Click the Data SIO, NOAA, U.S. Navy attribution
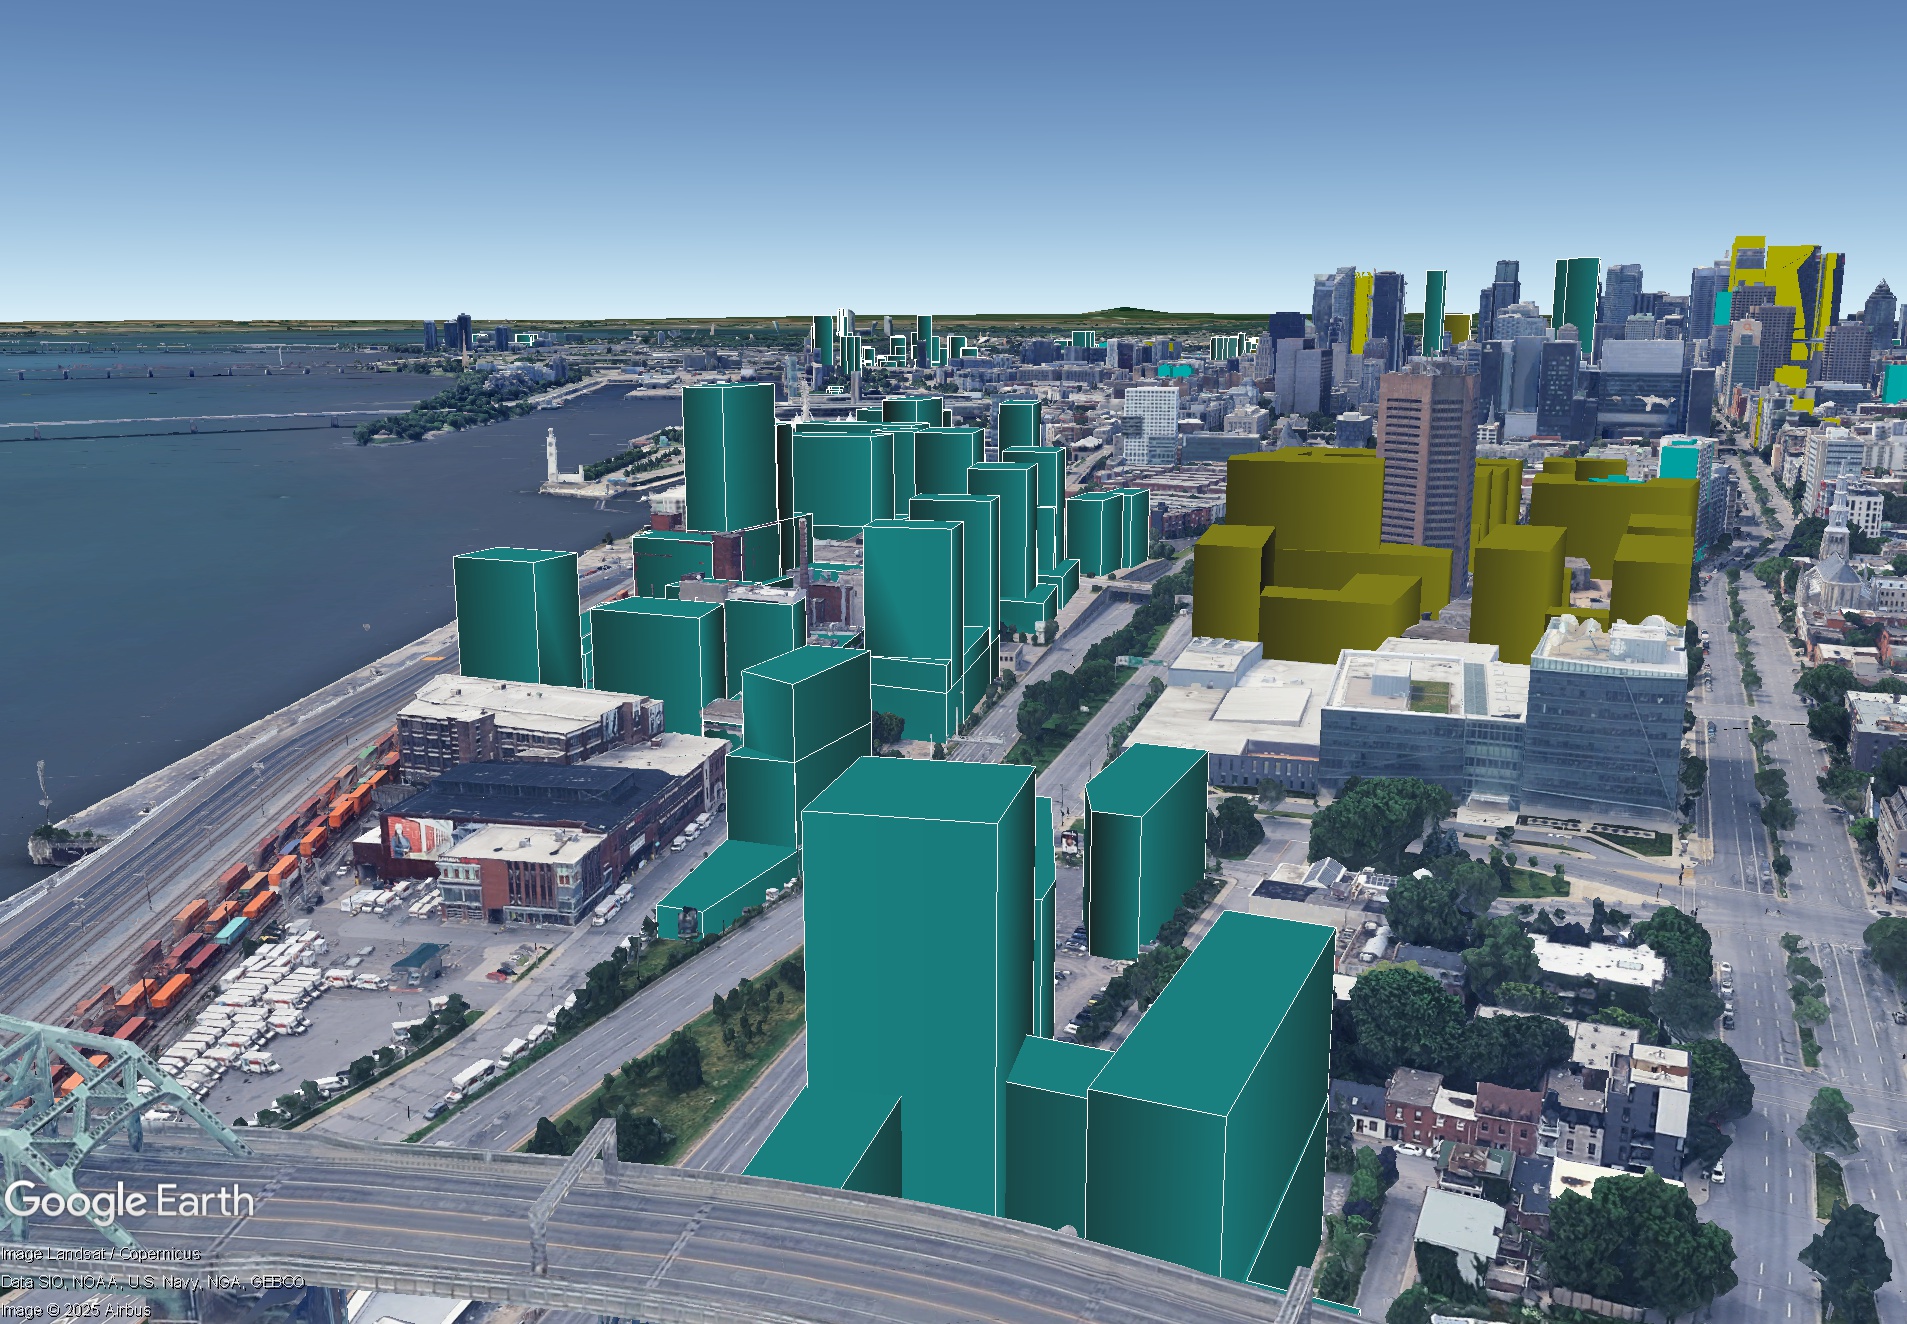 [x=152, y=1282]
